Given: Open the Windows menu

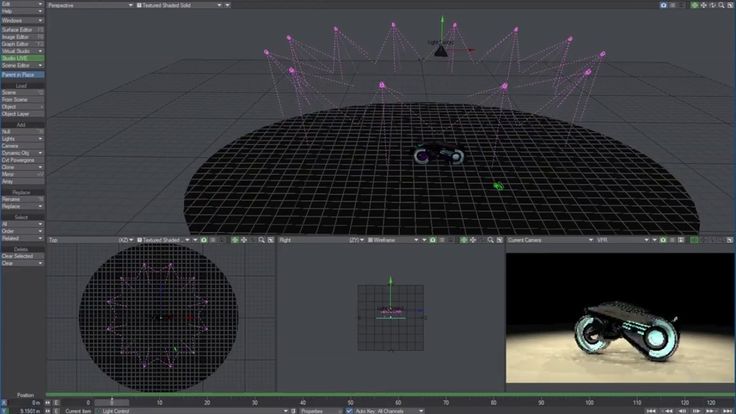Looking at the screenshot, I should (22, 21).
